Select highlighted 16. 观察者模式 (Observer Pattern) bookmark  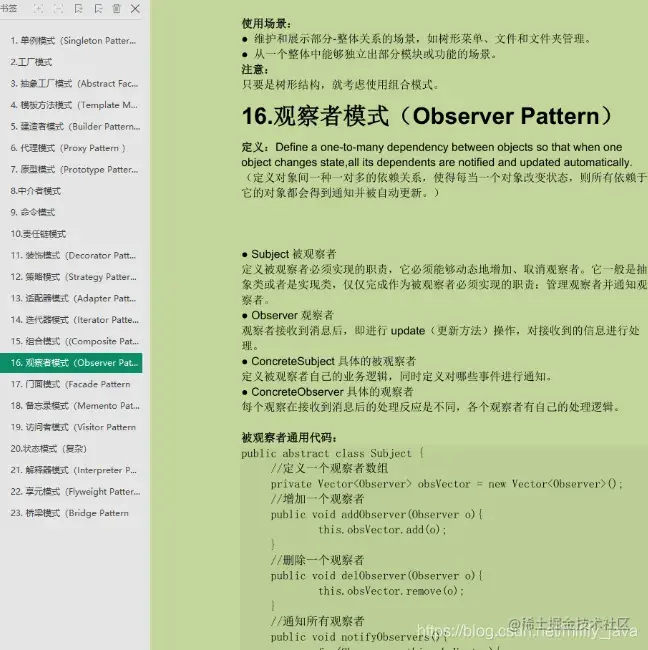point(71,363)
